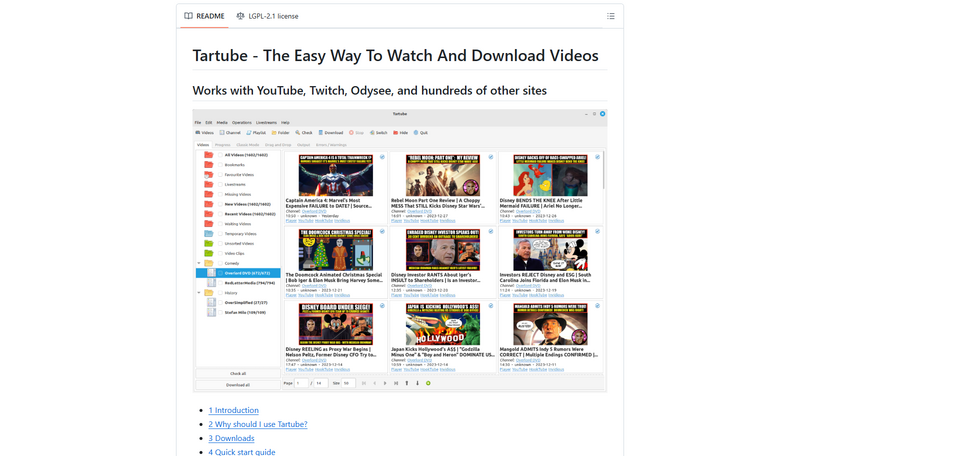The image size is (960, 456).
Task: Switch to the Progress tab
Action: pos(223,145)
